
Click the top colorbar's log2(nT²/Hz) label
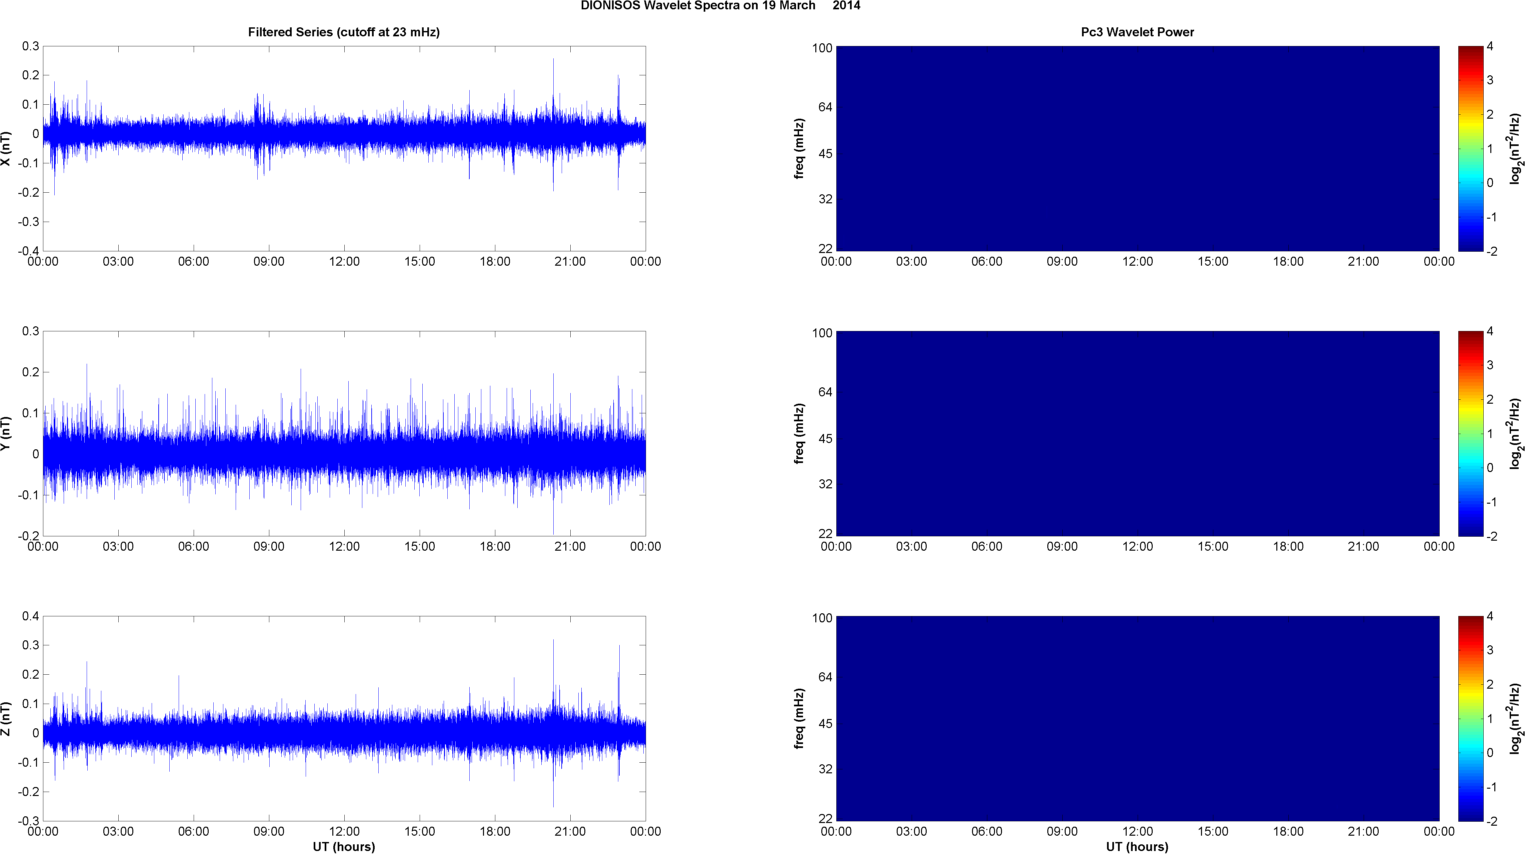point(1515,149)
